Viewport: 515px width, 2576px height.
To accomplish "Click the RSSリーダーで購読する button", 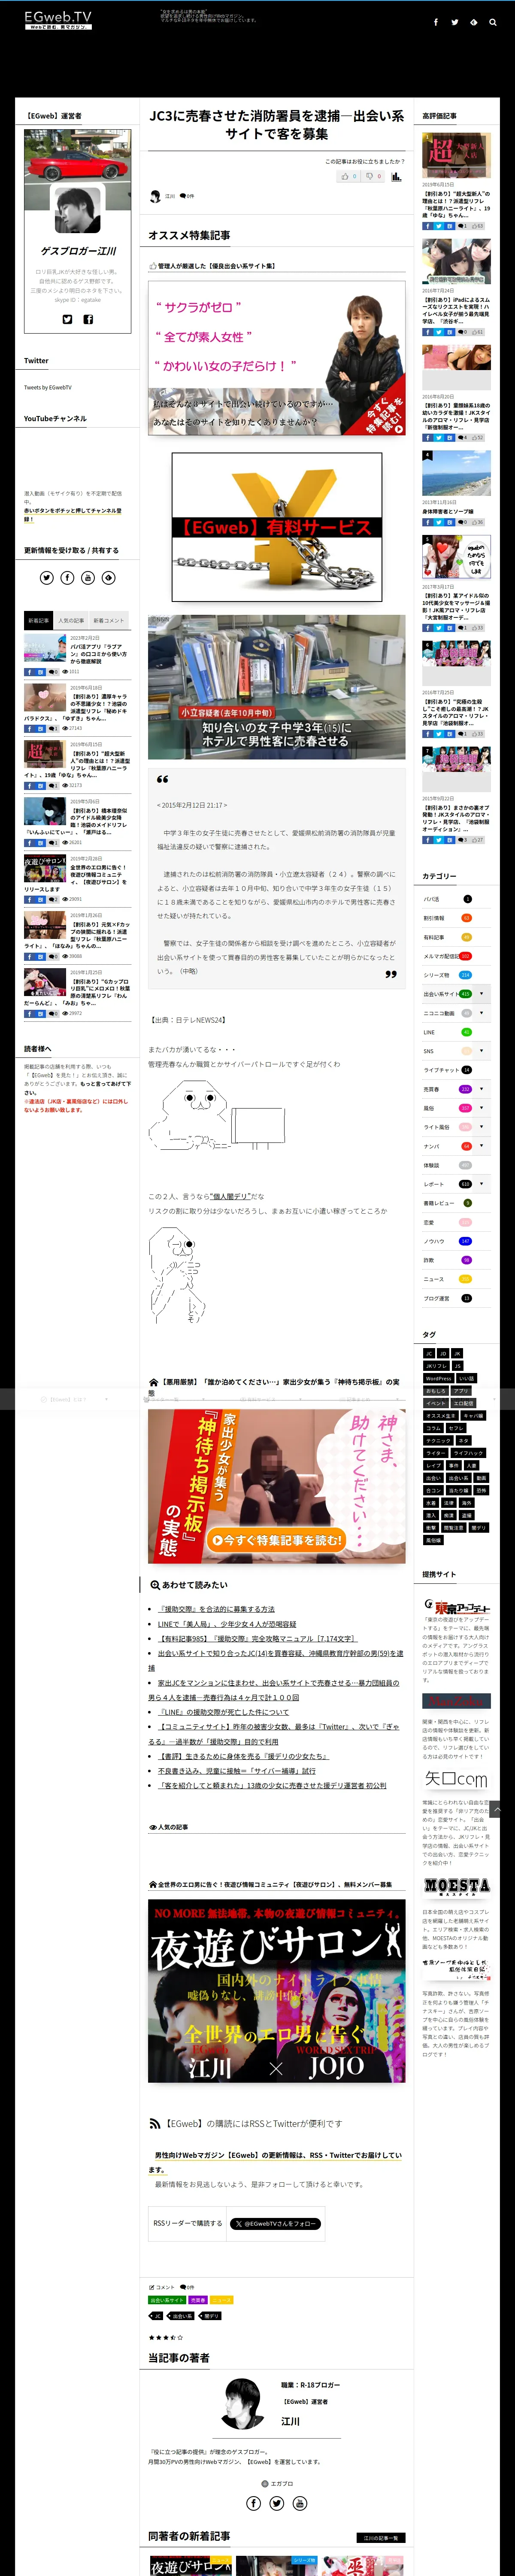I will (187, 2223).
